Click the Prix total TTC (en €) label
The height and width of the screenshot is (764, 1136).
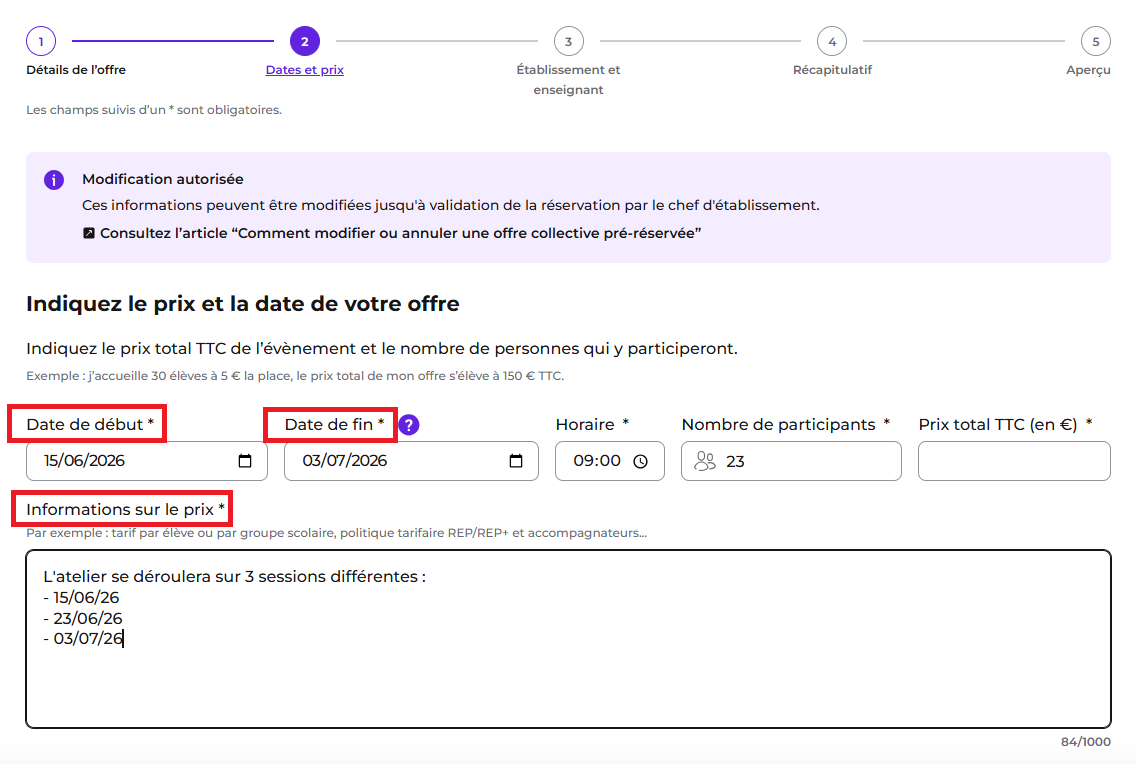pos(1005,424)
